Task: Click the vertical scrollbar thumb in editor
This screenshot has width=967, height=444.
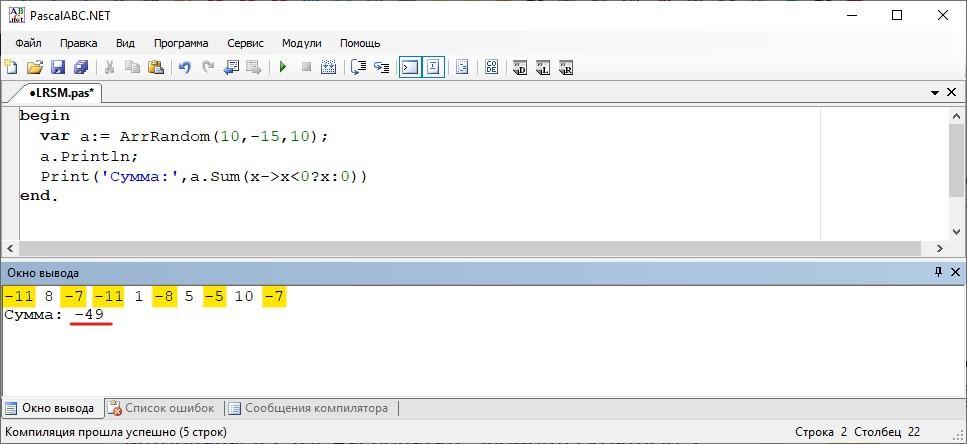Action: tap(956, 160)
